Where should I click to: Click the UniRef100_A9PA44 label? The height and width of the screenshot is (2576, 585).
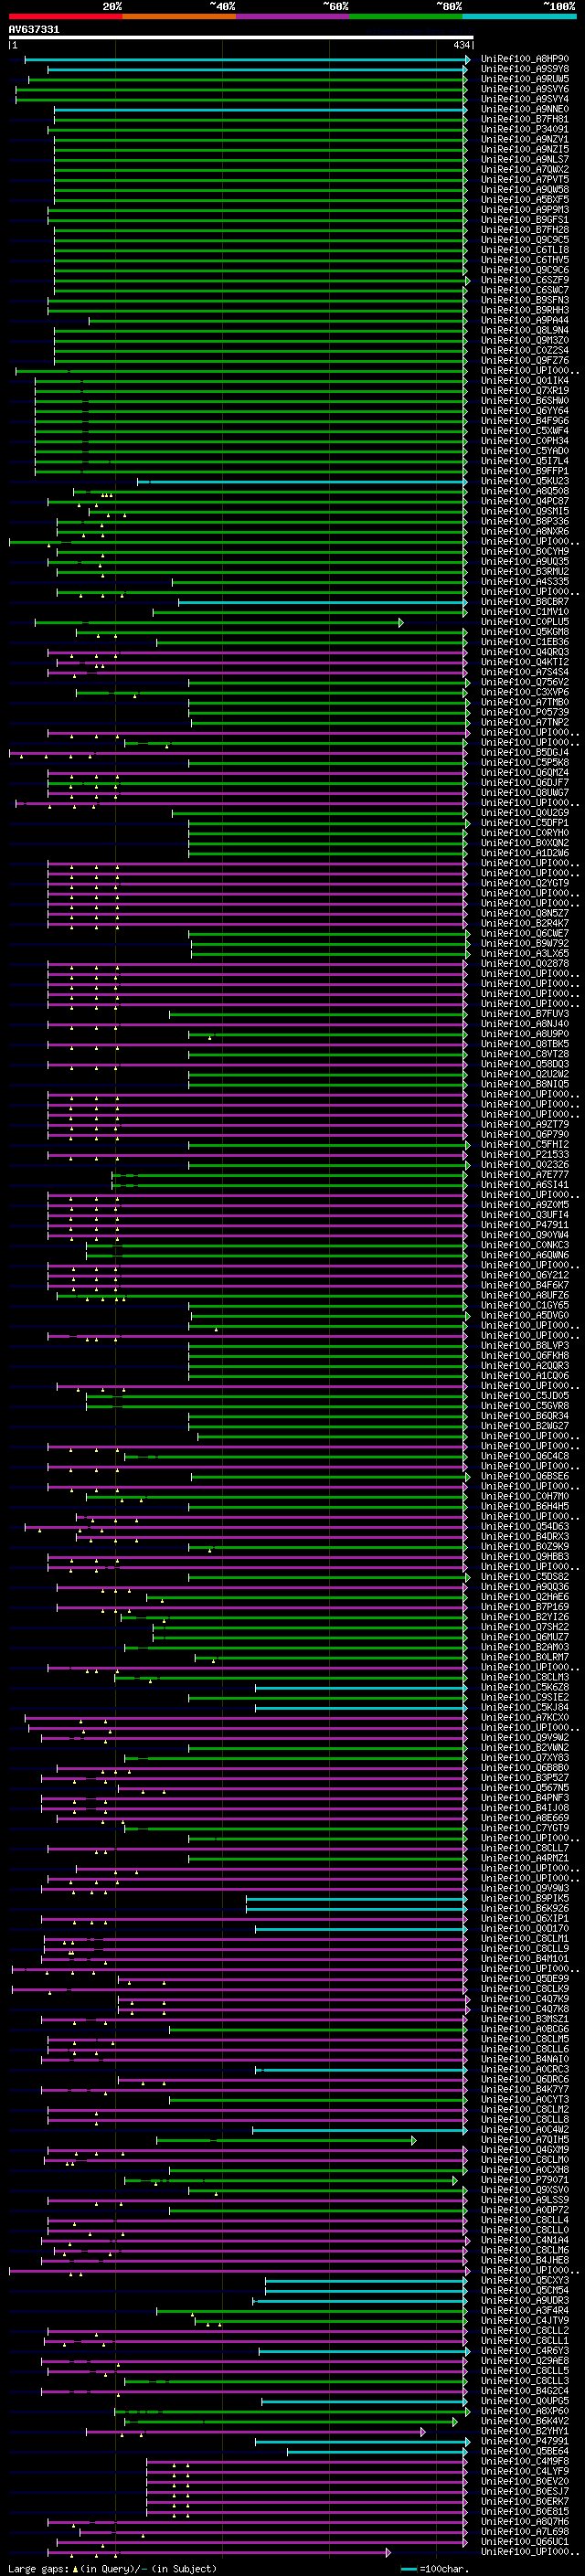[524, 321]
